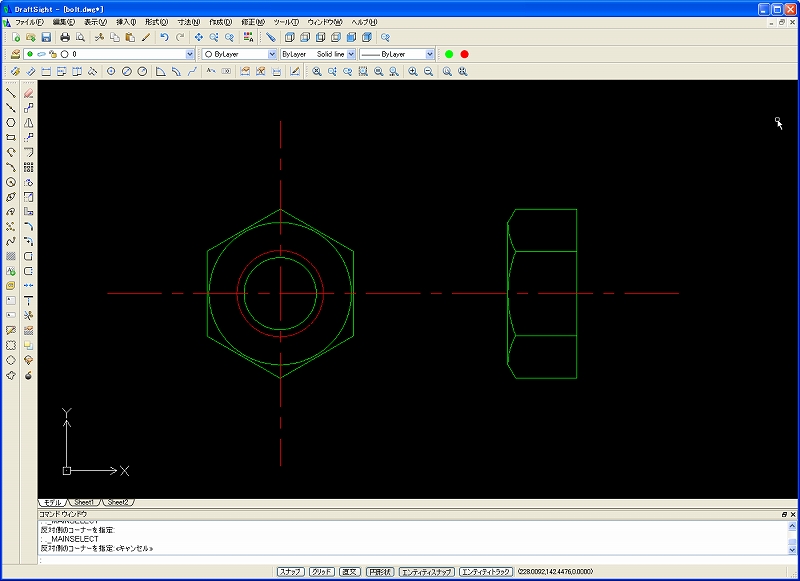The image size is (800, 581).
Task: Select the Pan (four-arrow) tool
Action: pos(198,37)
